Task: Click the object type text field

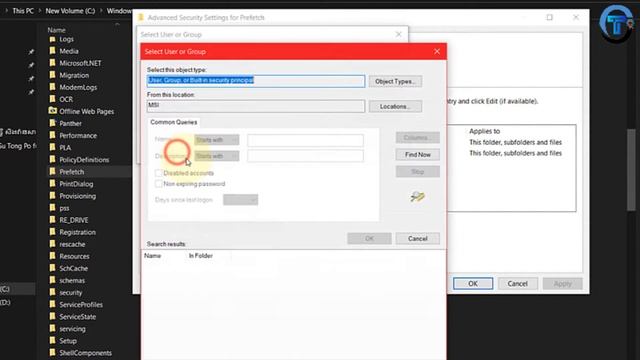Action: [256, 80]
